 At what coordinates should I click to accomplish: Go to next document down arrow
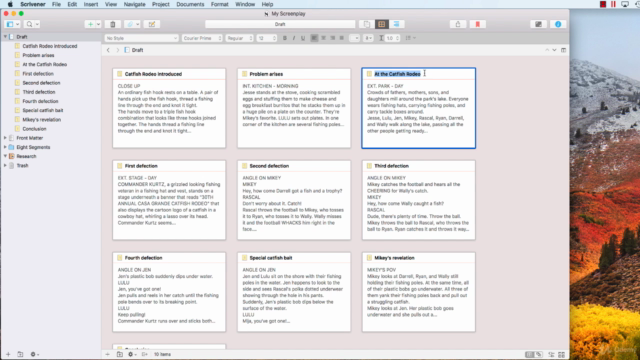coord(554,50)
